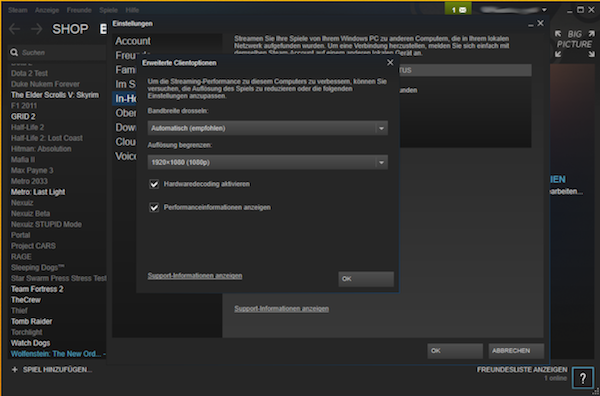Switch to Big Picture mode
Image resolution: width=600 pixels, height=396 pixels.
[x=574, y=44]
